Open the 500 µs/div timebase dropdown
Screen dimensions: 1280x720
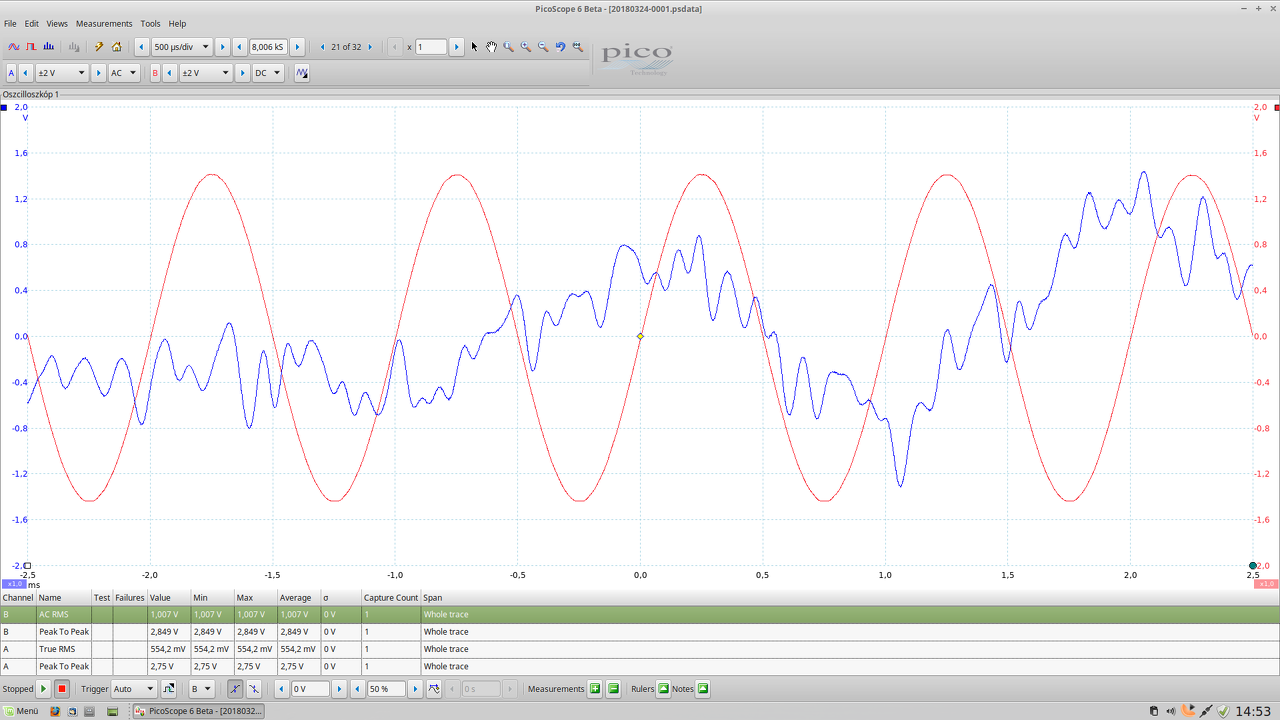[182, 47]
